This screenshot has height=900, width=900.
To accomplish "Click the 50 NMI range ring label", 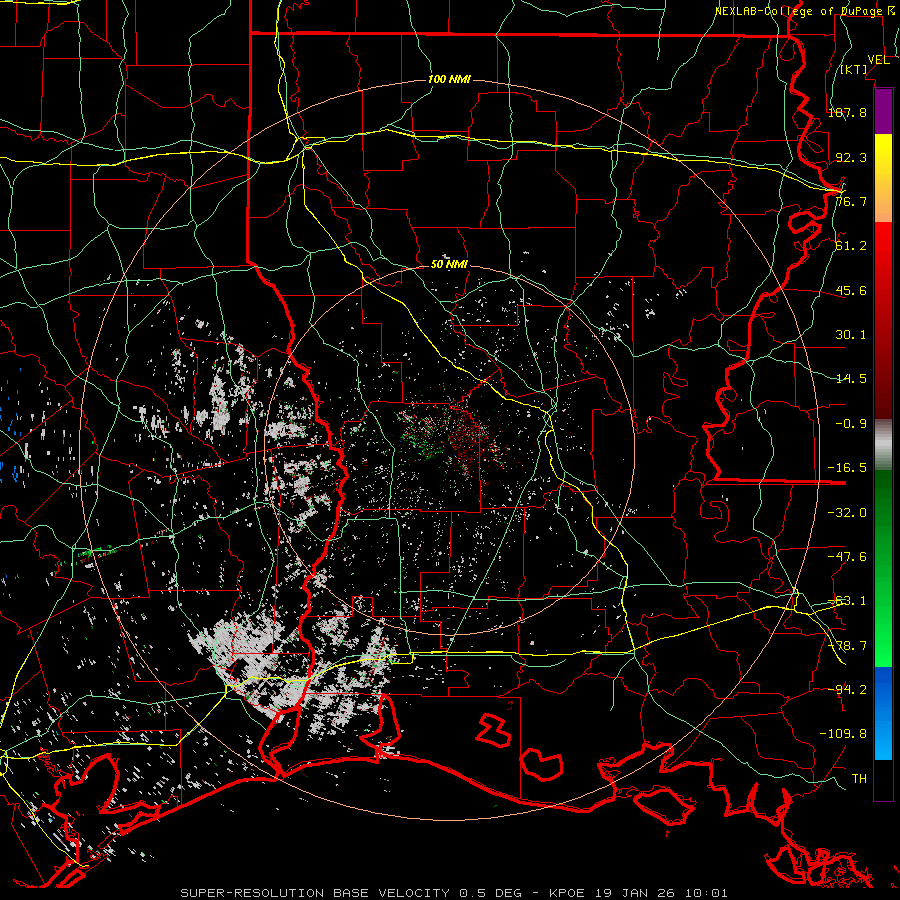I will tap(449, 265).
